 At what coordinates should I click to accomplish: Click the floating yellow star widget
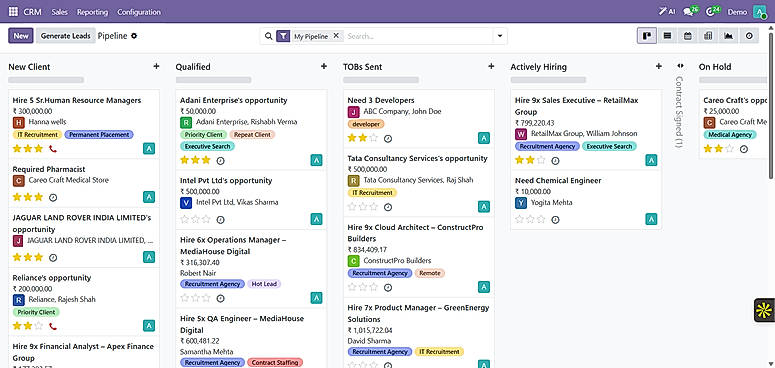point(764,310)
